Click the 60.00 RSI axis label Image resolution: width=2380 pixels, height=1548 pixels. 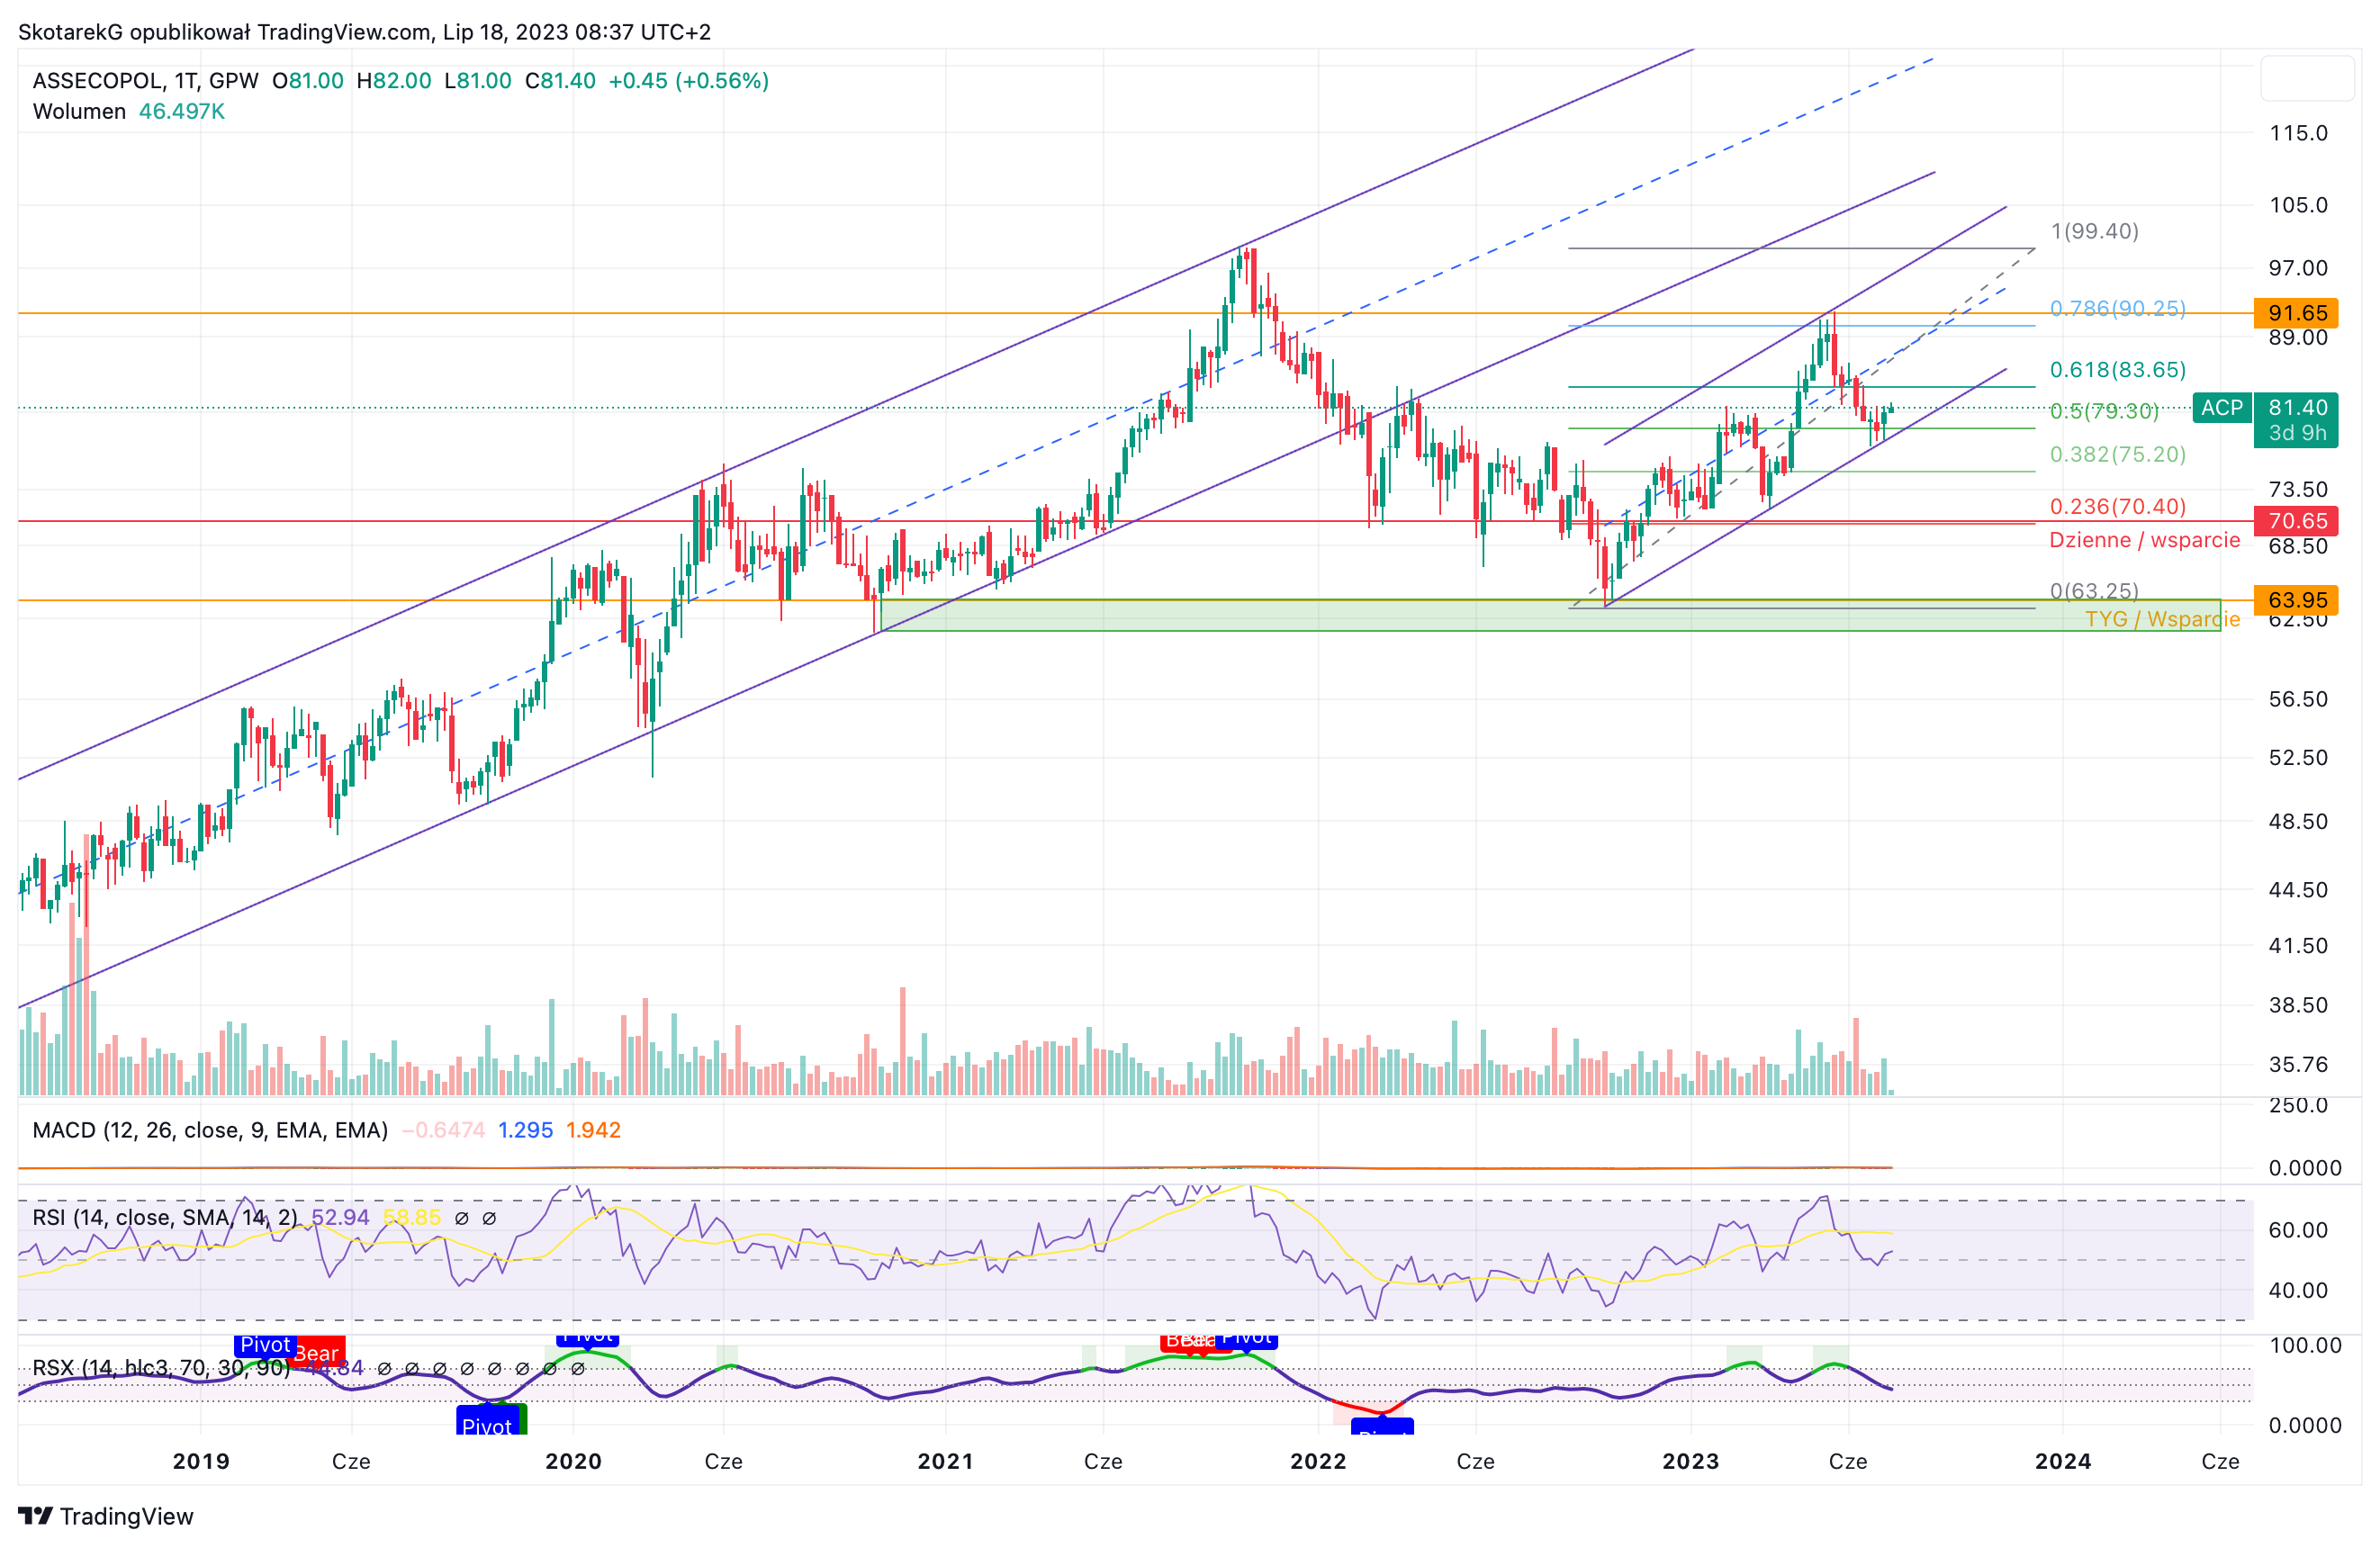(x=2298, y=1230)
